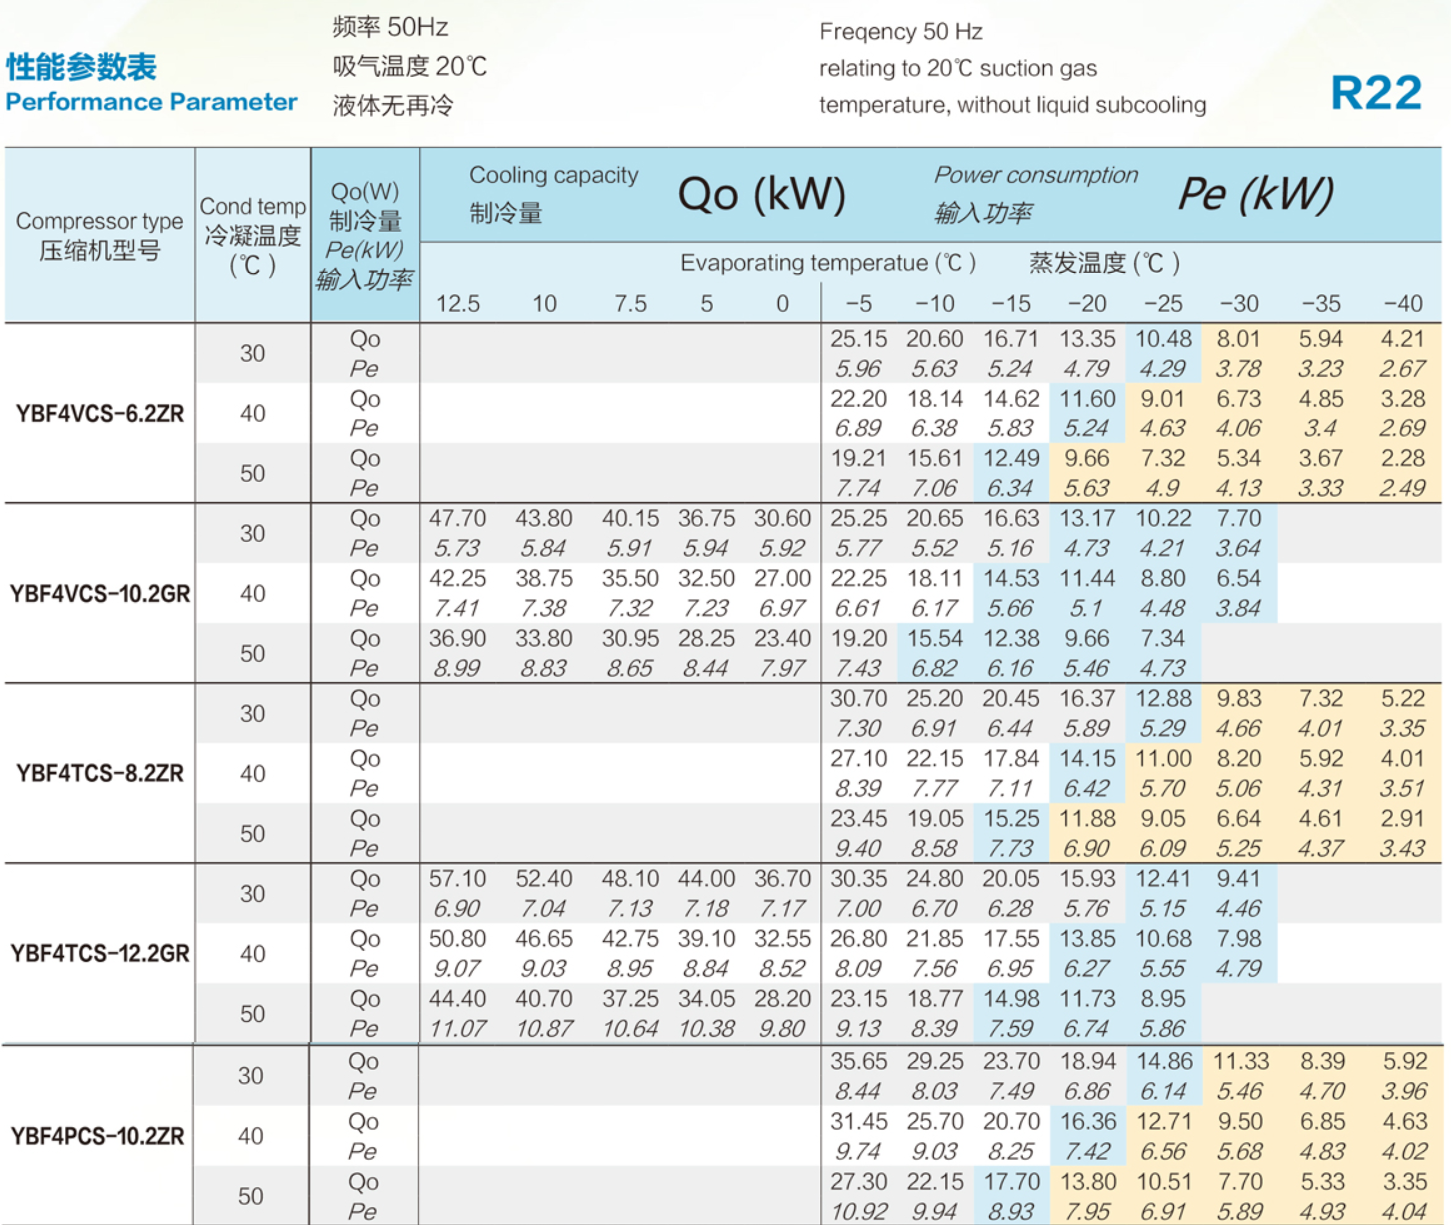Select the 11.07 power consumption value
This screenshot has height=1225, width=1451.
coord(457,1028)
